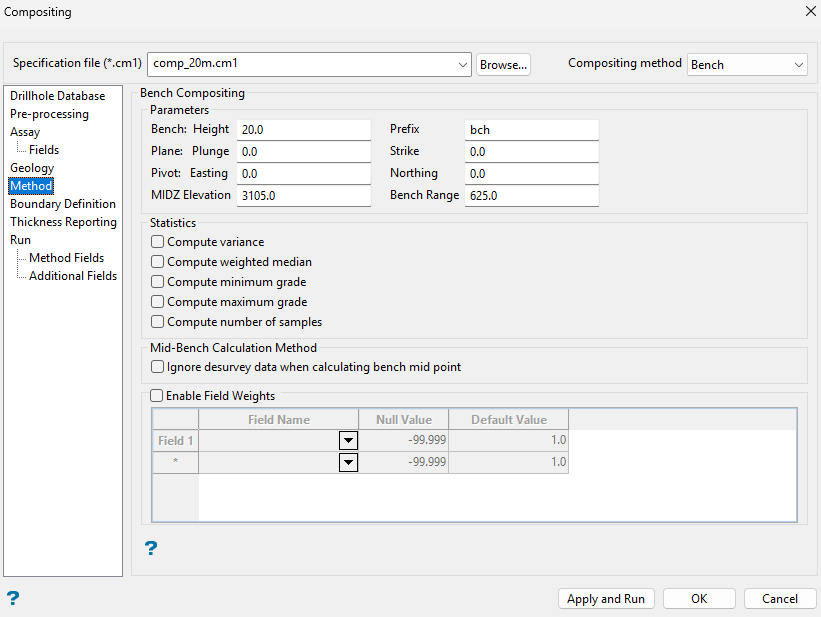Click the Plane Plunge input field
Image resolution: width=821 pixels, height=617 pixels.
[304, 151]
